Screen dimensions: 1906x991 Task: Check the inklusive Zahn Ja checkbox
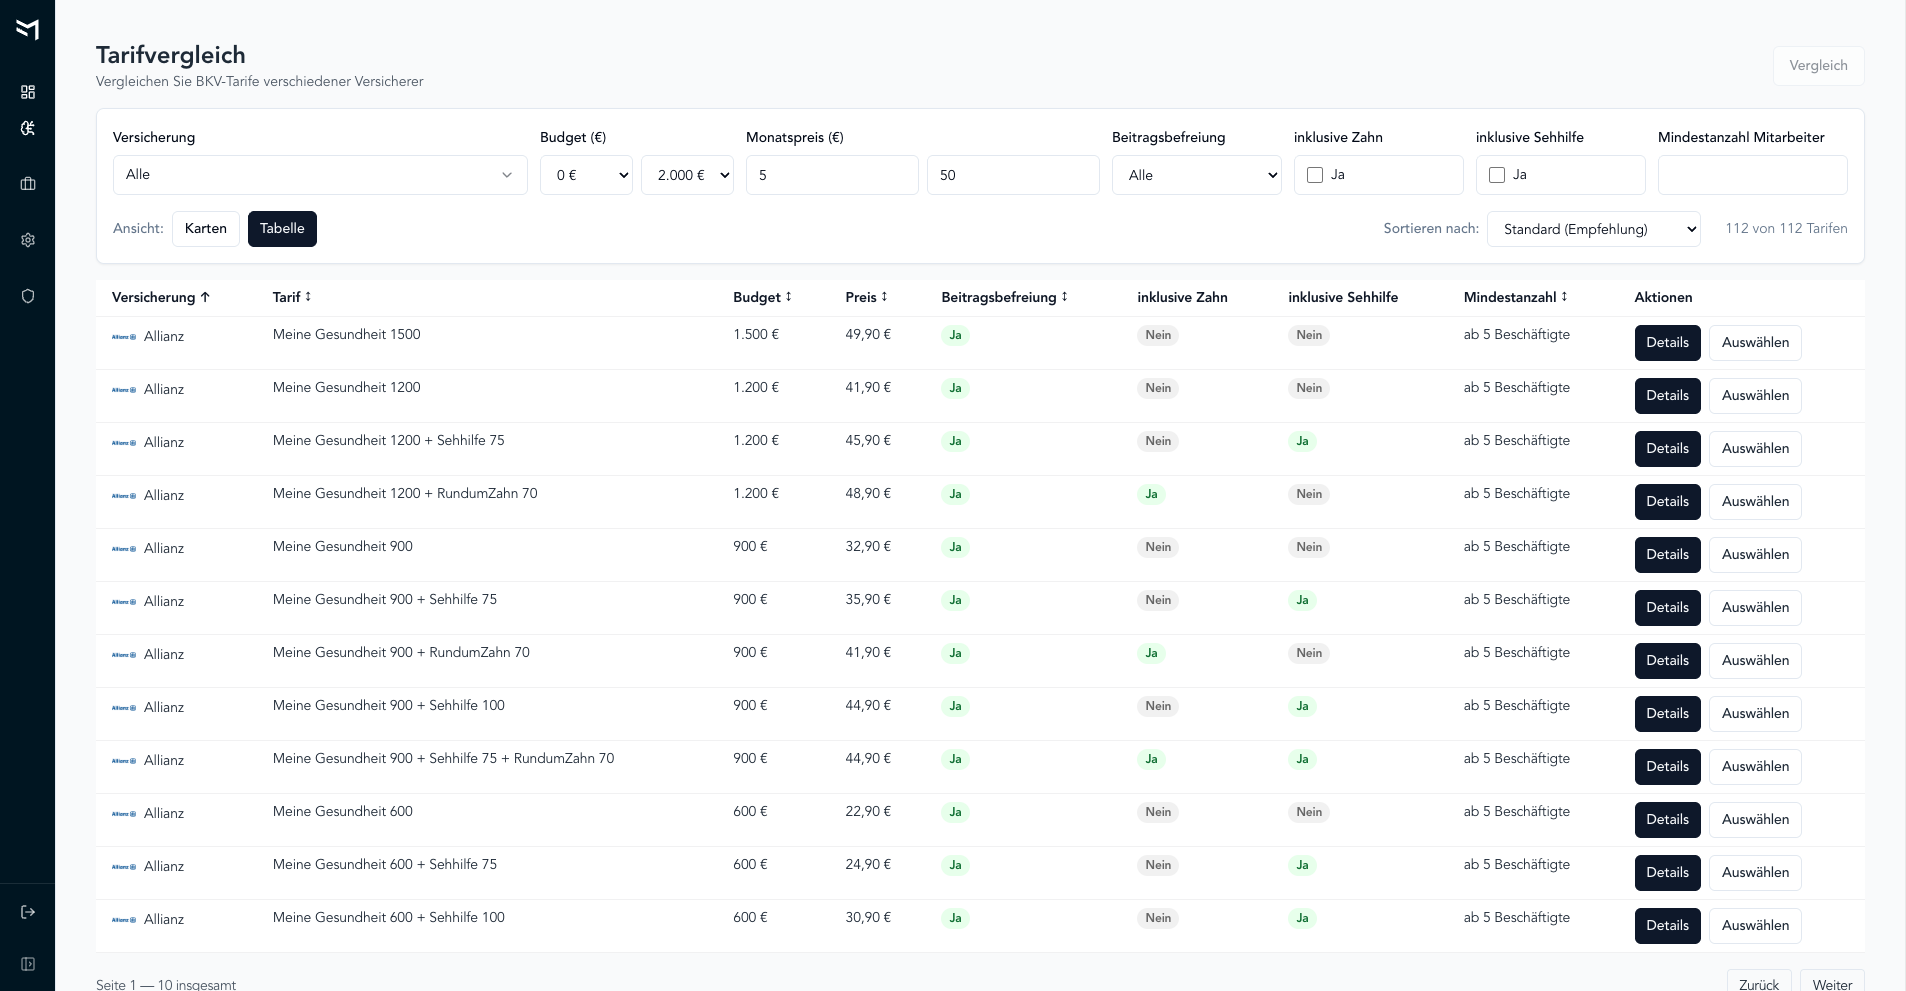click(1315, 175)
